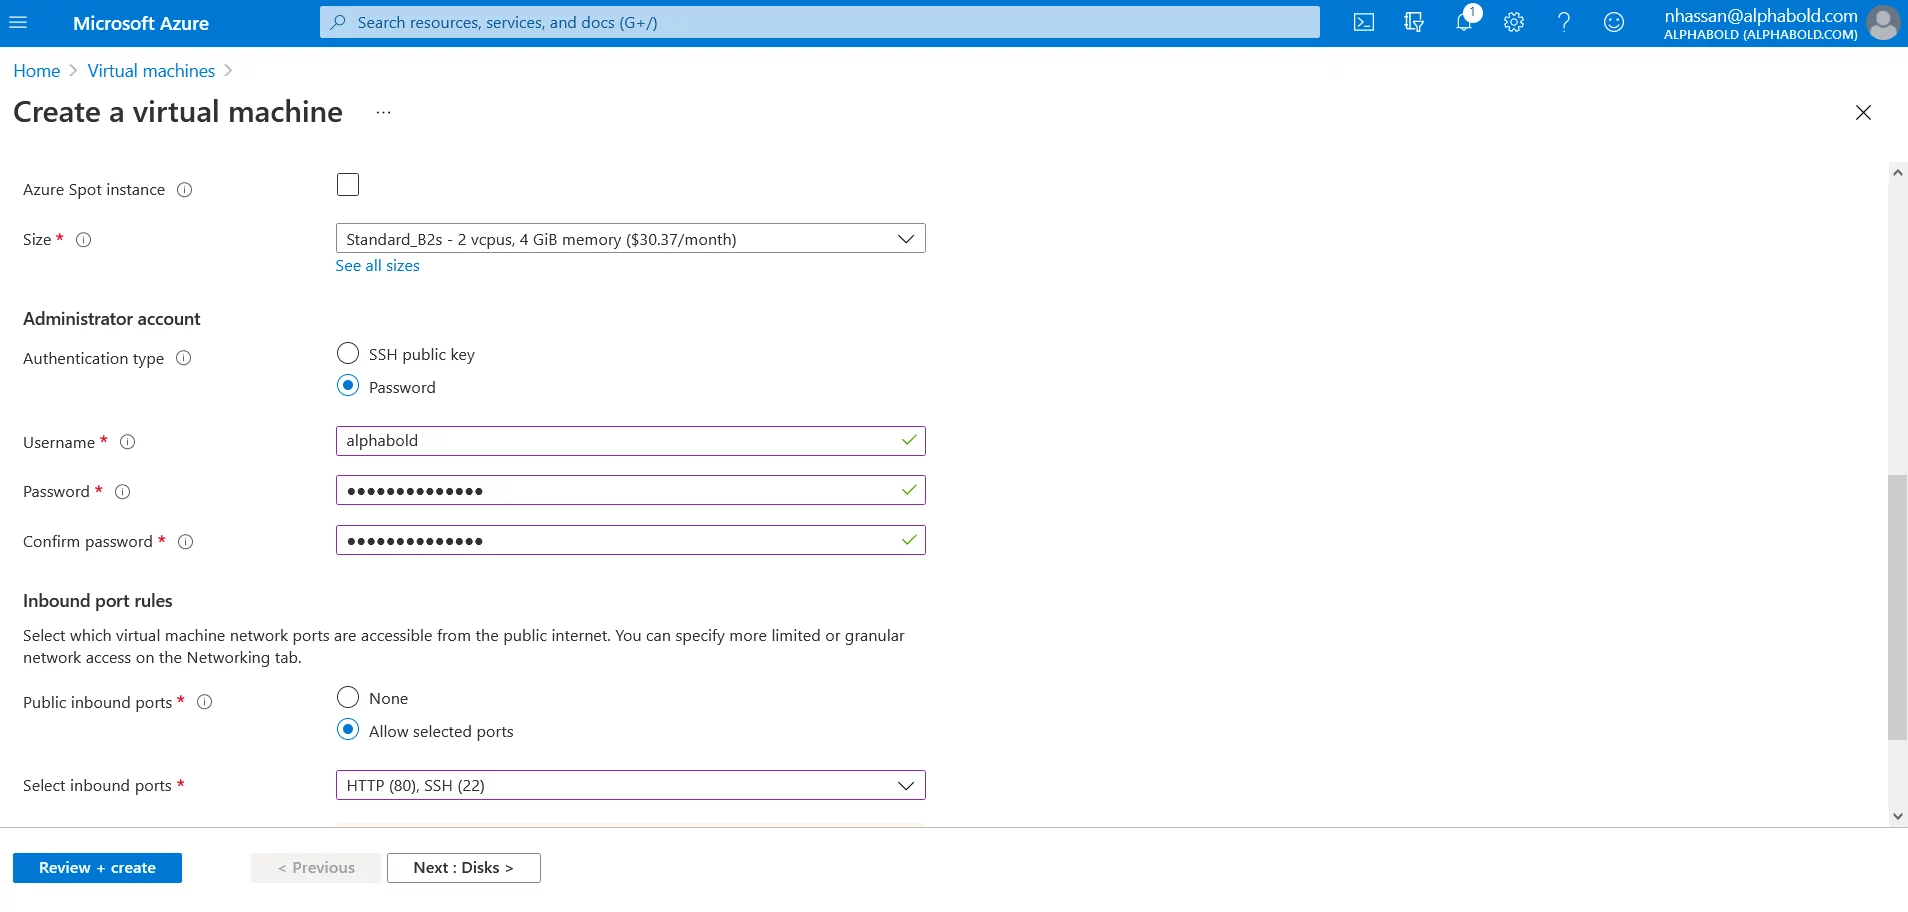Viewport: 1908px width, 912px height.
Task: Click the scrollbar up arrow
Action: tap(1897, 172)
